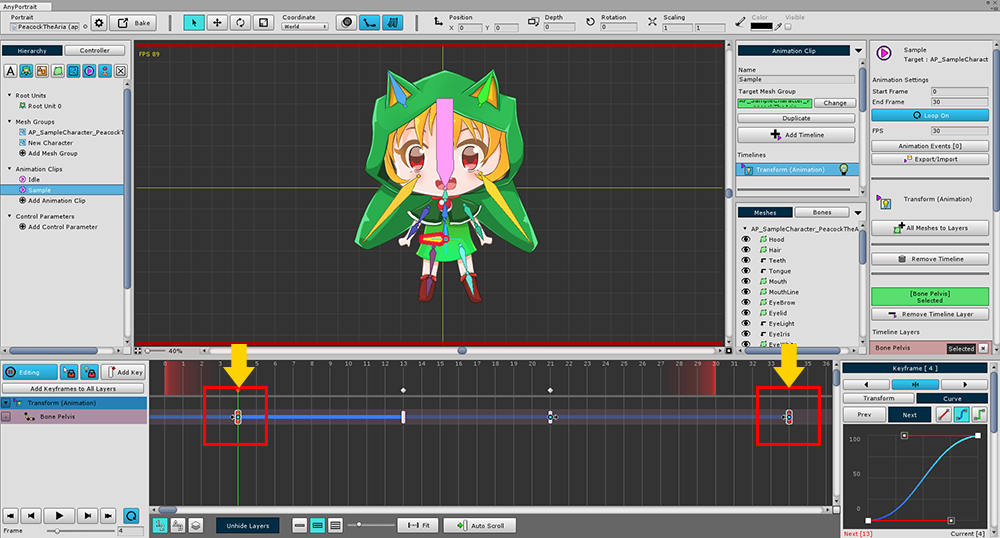Image resolution: width=1000 pixels, height=538 pixels.
Task: Click the animation clip filter icon
Action: pyautogui.click(x=89, y=71)
